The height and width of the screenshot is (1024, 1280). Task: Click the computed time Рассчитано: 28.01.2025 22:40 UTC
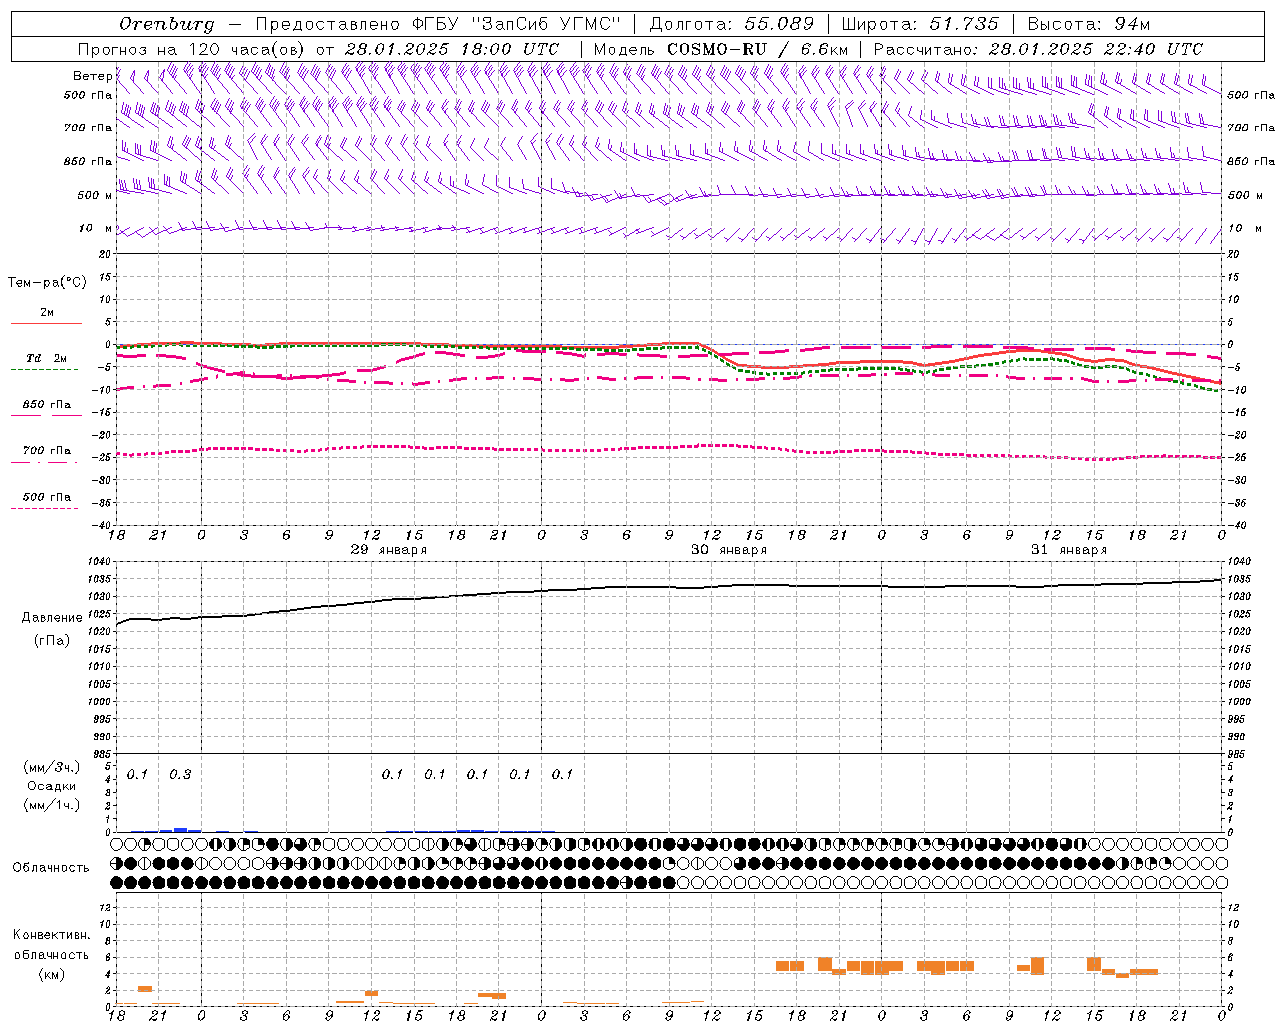point(1038,49)
